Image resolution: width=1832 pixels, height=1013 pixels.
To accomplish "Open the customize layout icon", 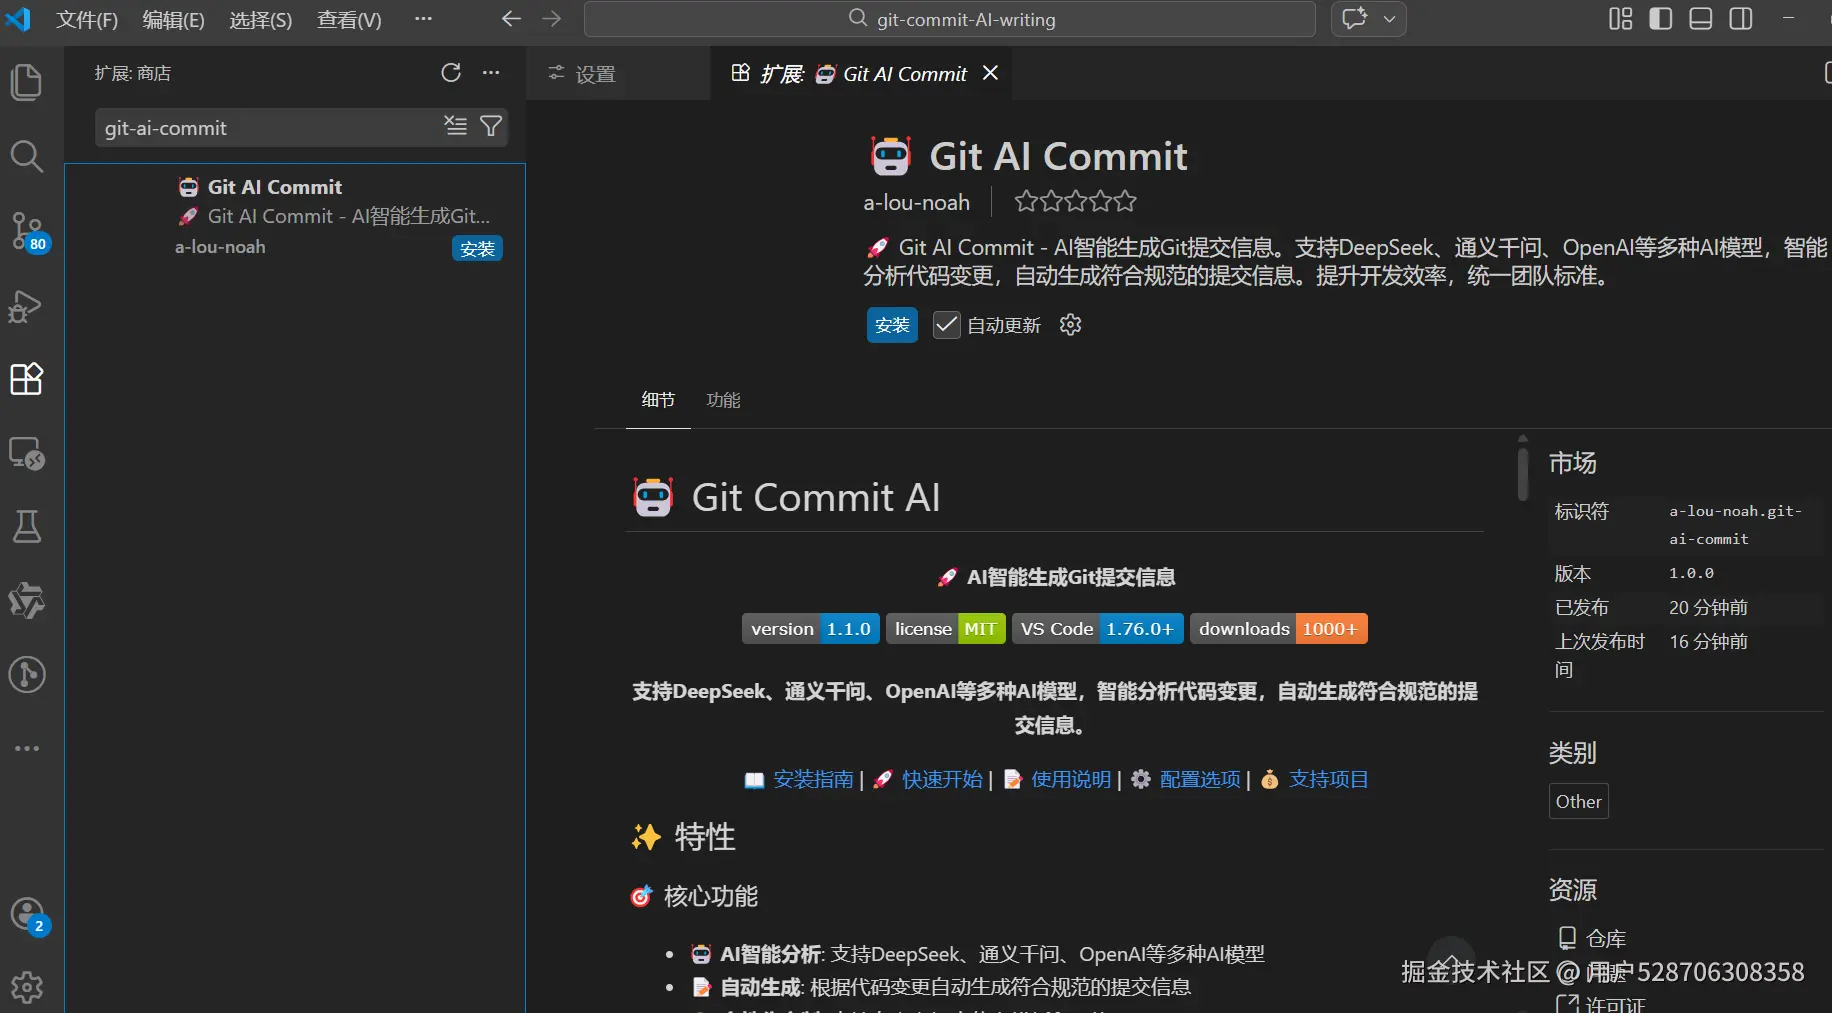I will point(1621,19).
